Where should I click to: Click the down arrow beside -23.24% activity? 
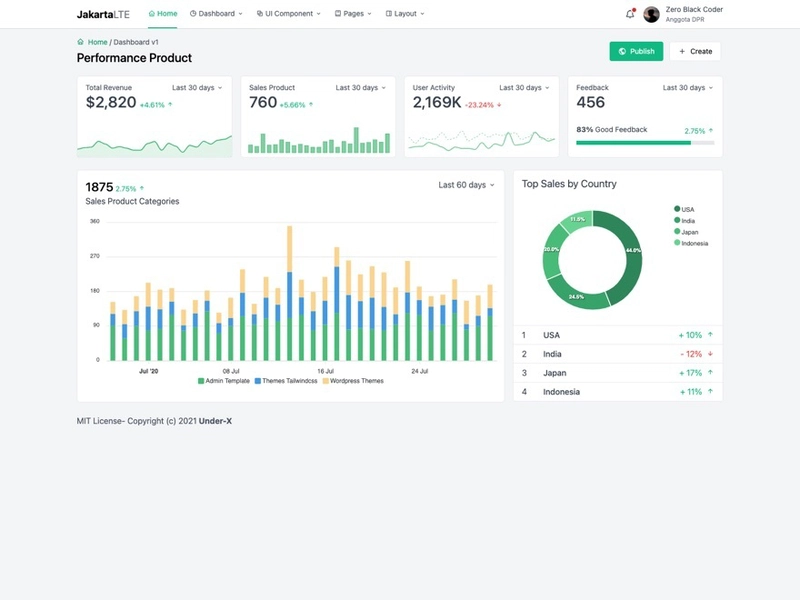point(499,105)
